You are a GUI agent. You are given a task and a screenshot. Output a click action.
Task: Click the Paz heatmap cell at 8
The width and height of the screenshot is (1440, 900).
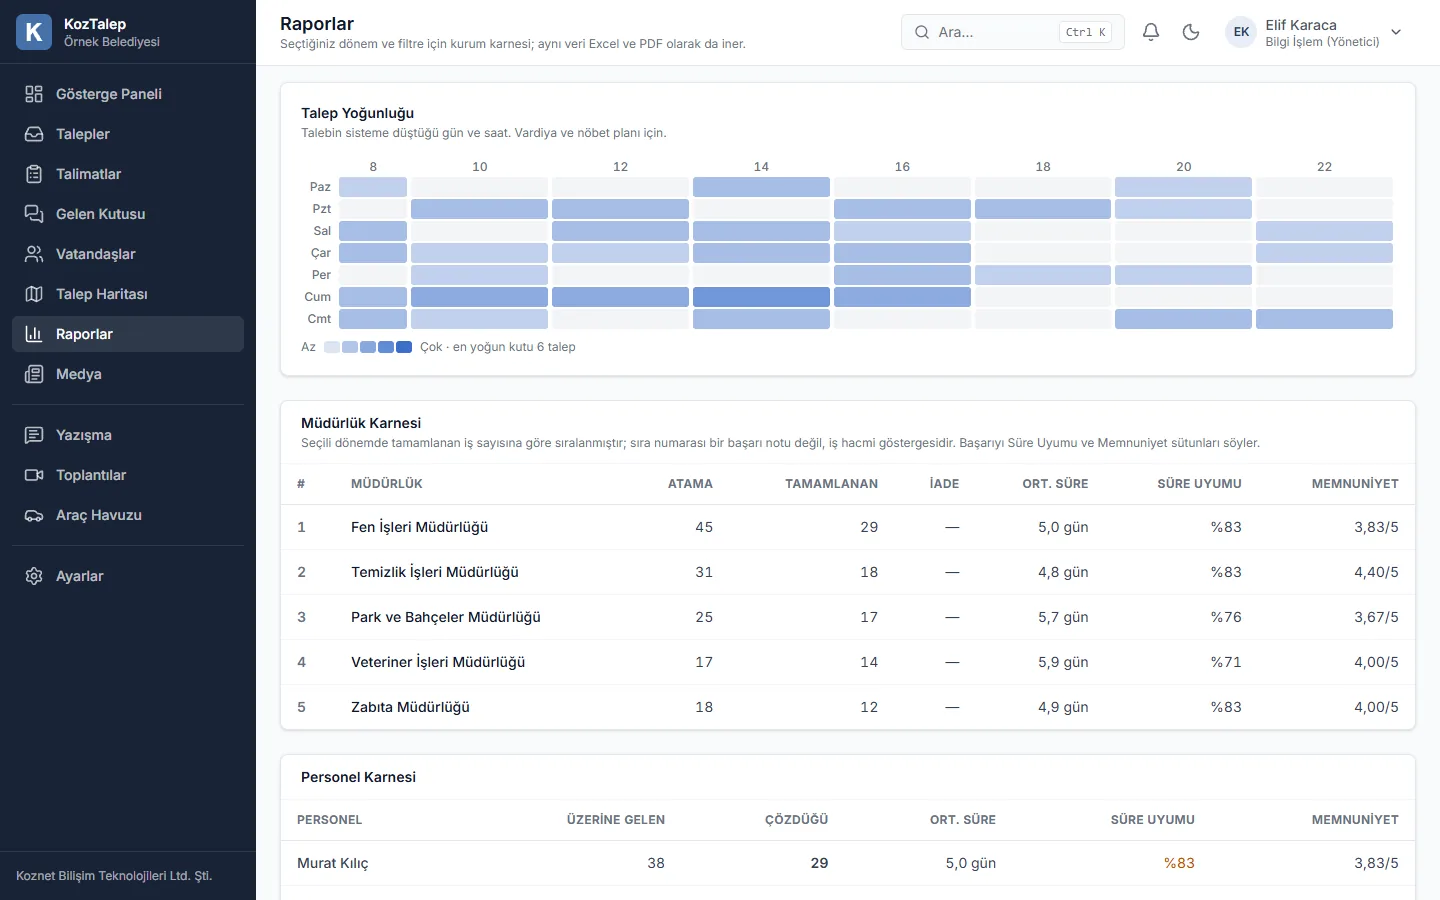[x=373, y=187]
